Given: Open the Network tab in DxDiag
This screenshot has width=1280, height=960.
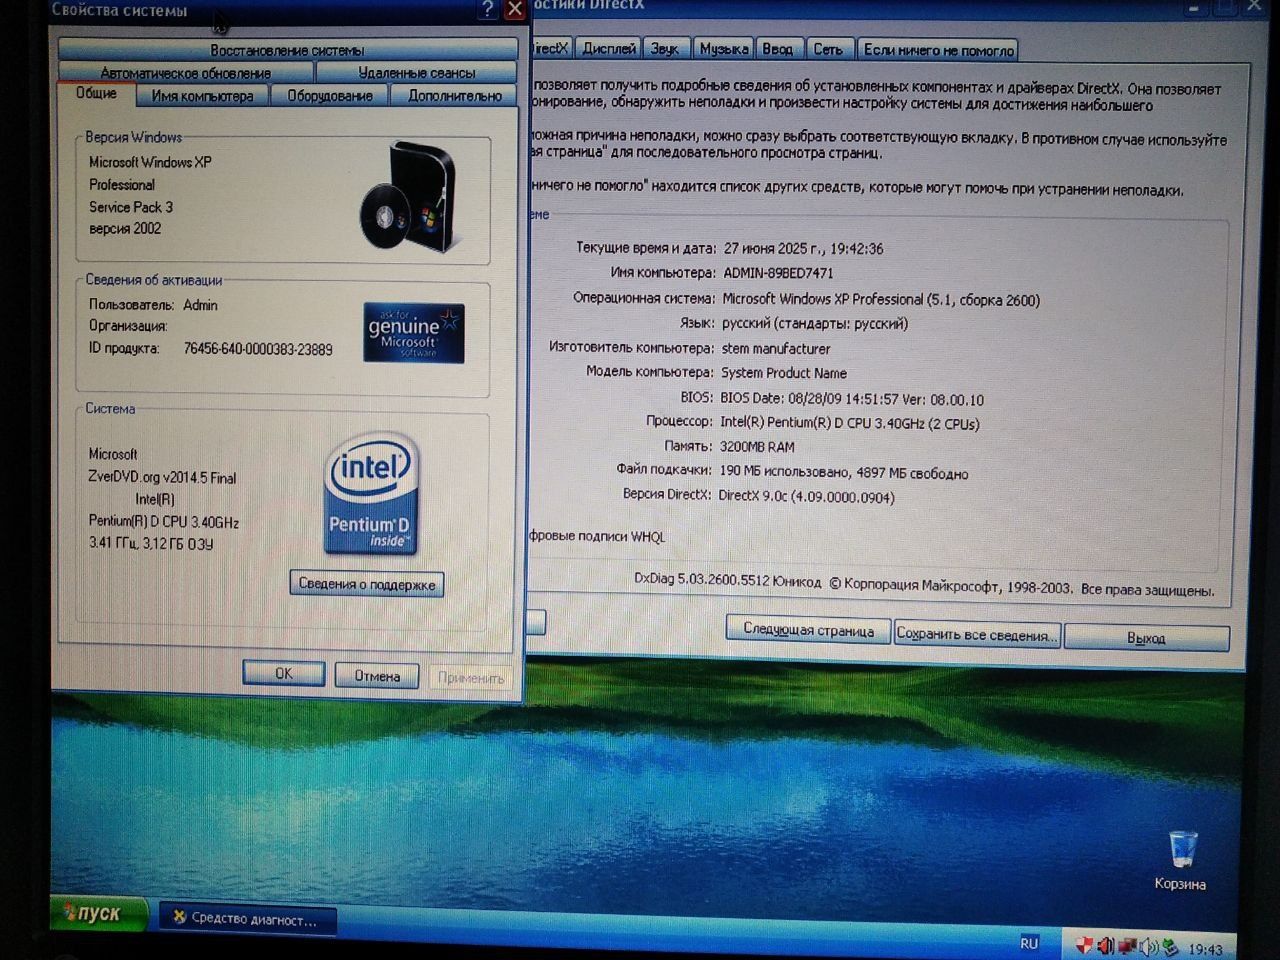Looking at the screenshot, I should click(x=827, y=48).
